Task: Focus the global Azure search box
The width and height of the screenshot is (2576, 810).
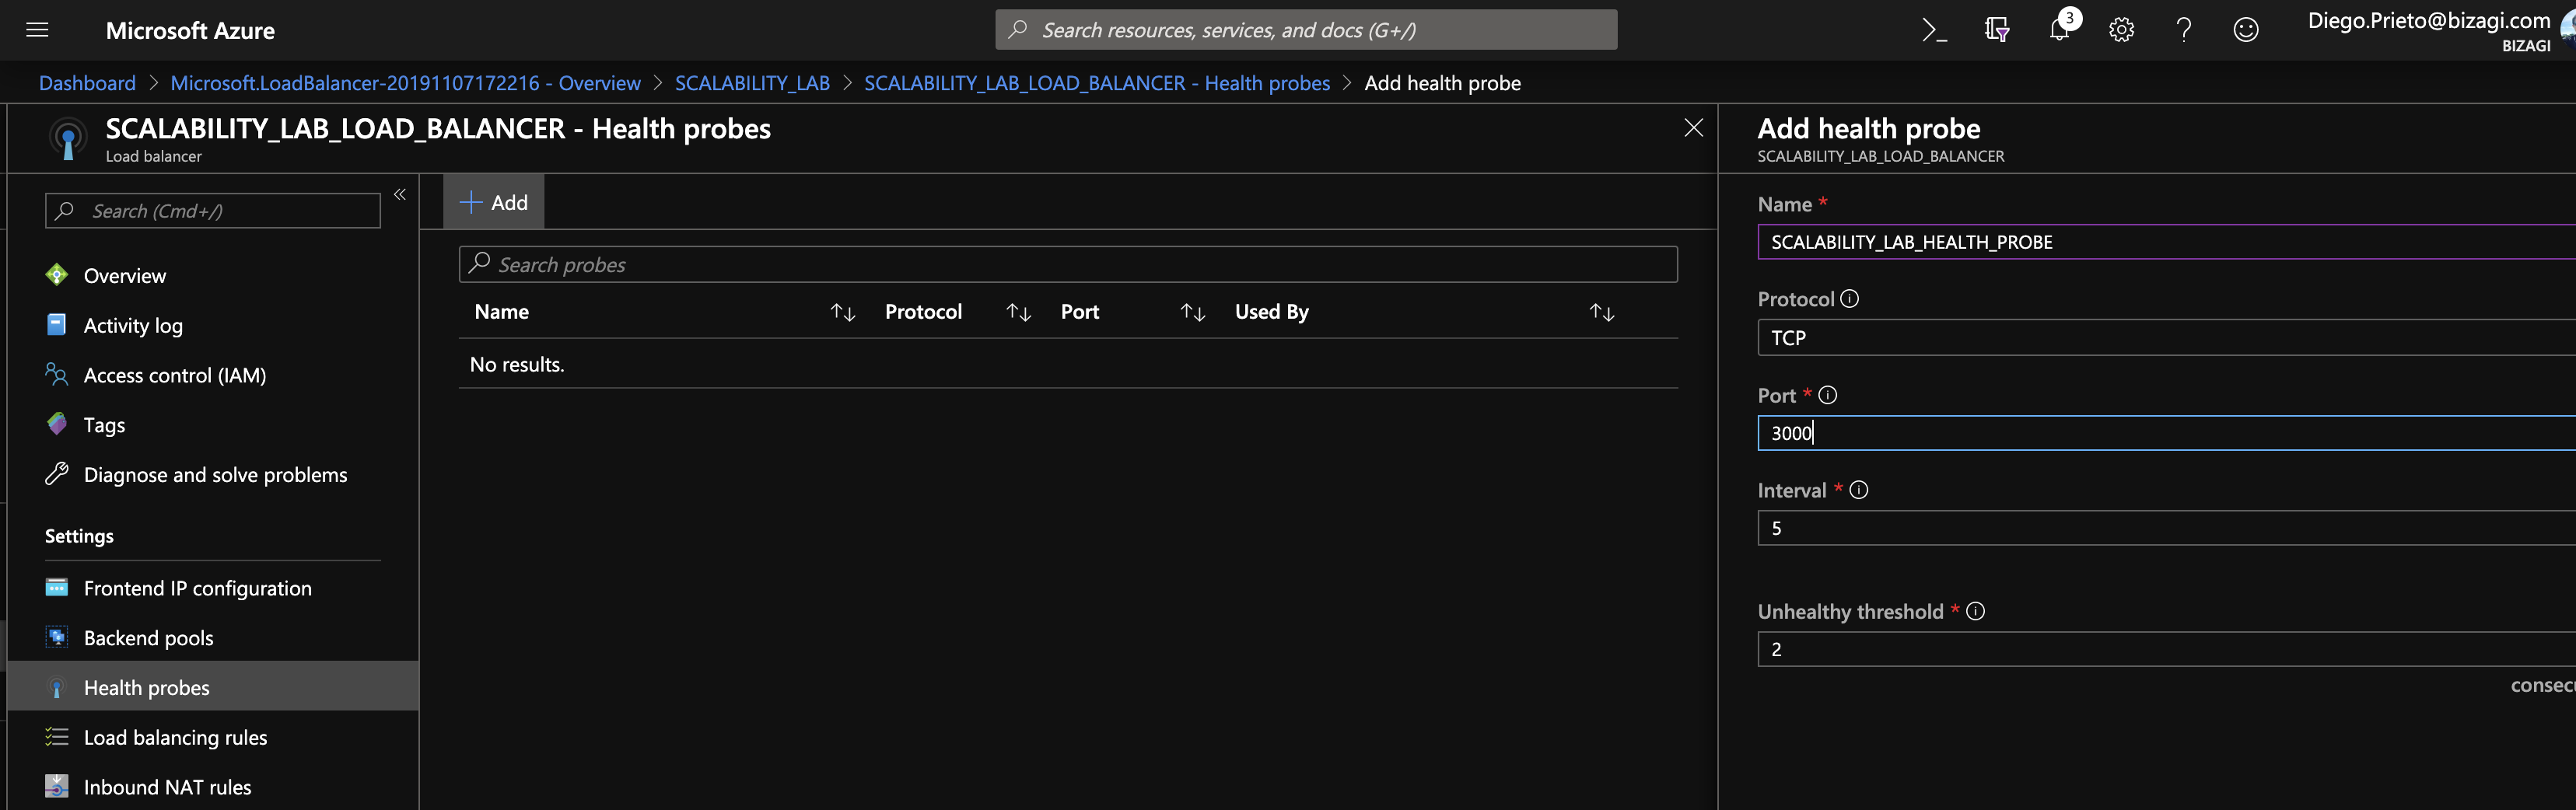Action: pos(1306,30)
